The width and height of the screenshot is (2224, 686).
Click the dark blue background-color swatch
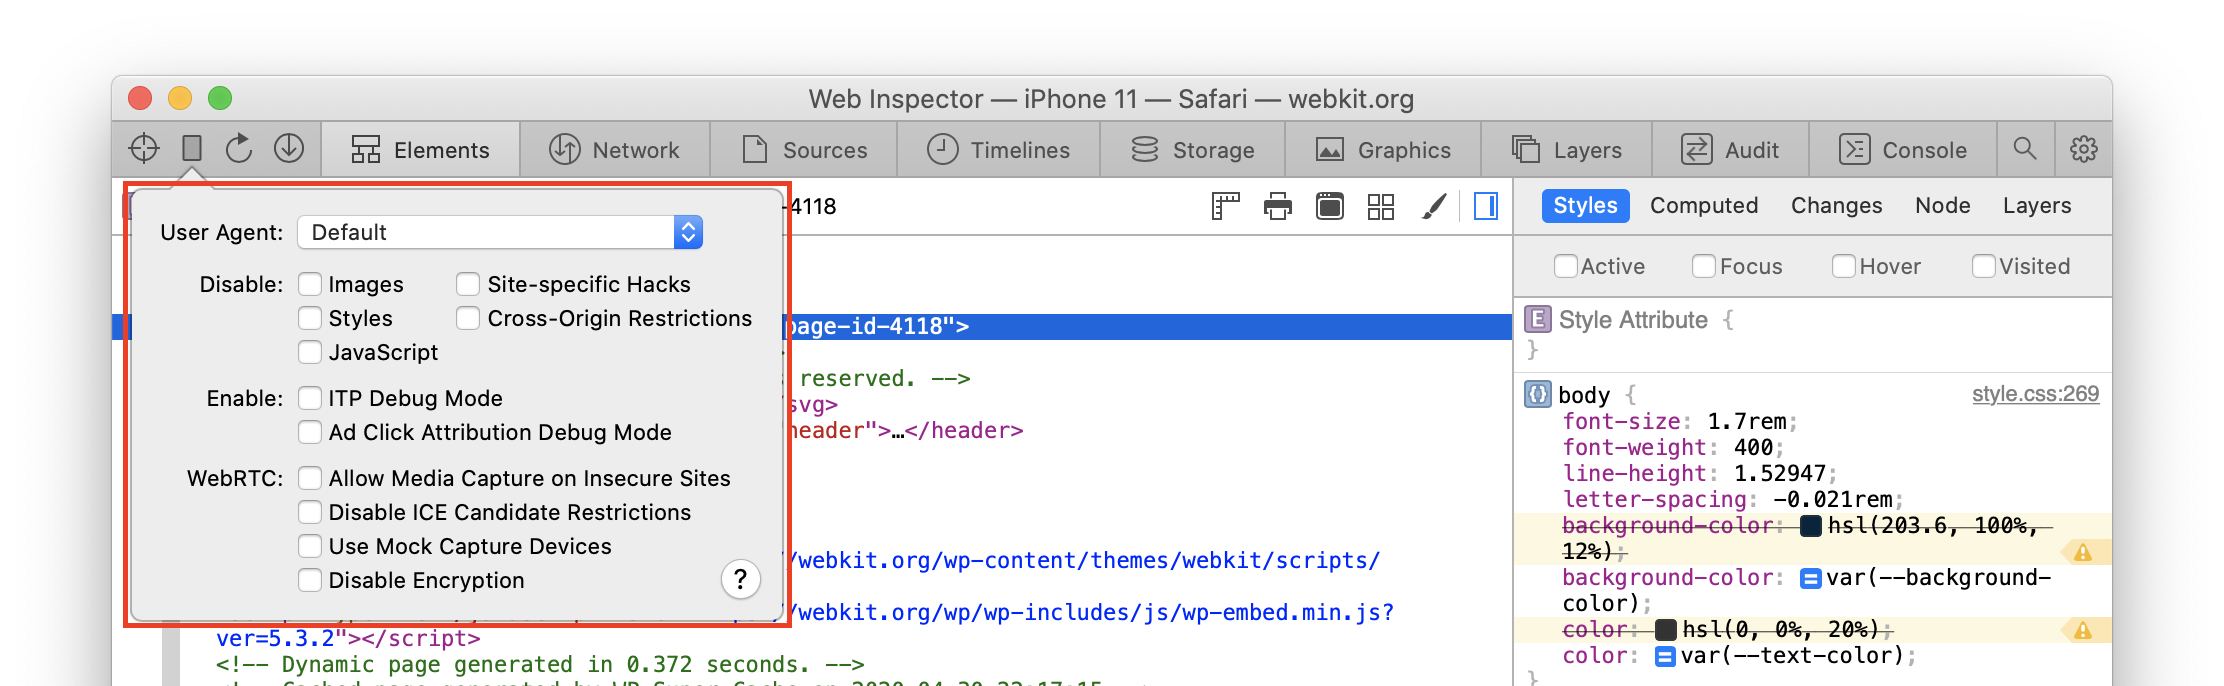[x=1810, y=526]
